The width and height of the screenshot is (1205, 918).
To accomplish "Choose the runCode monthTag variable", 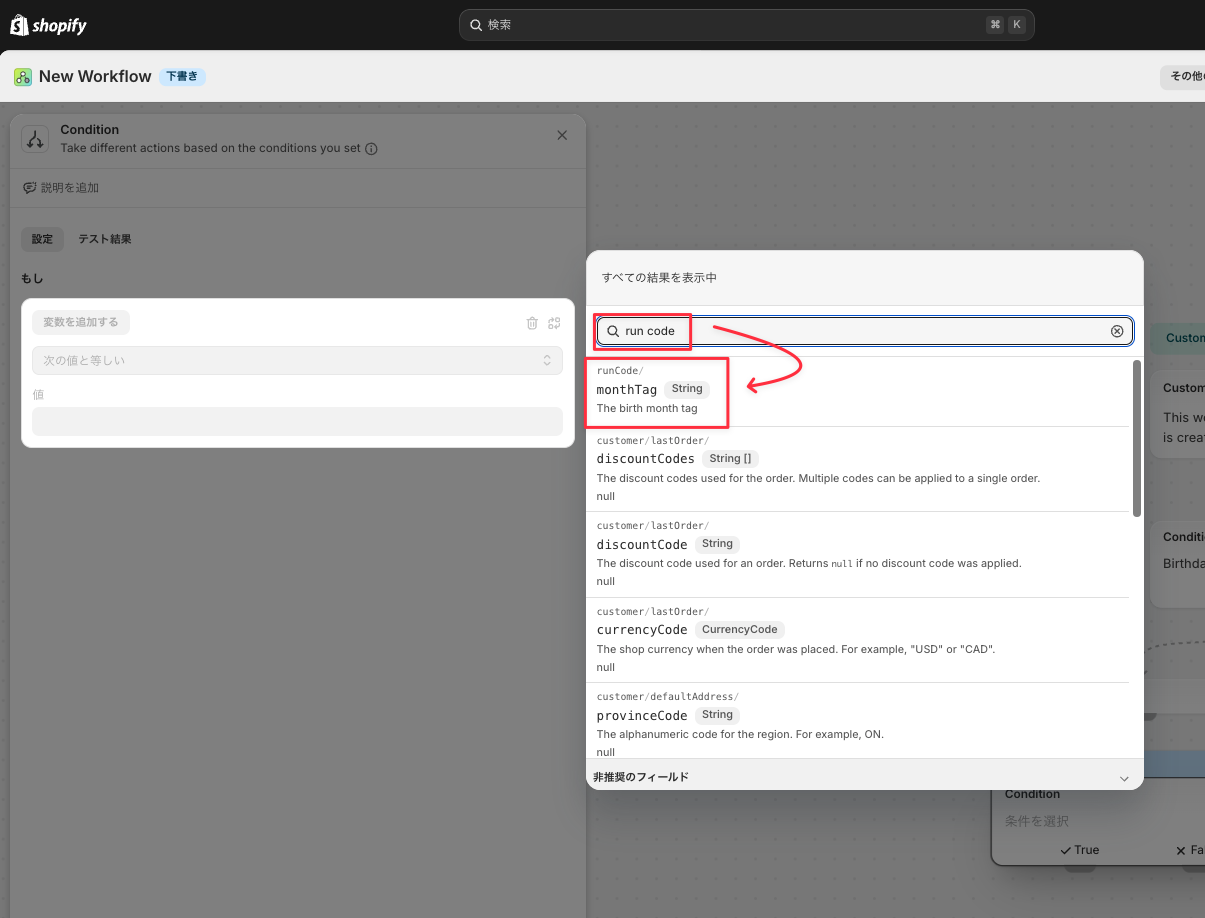I will (x=858, y=390).
